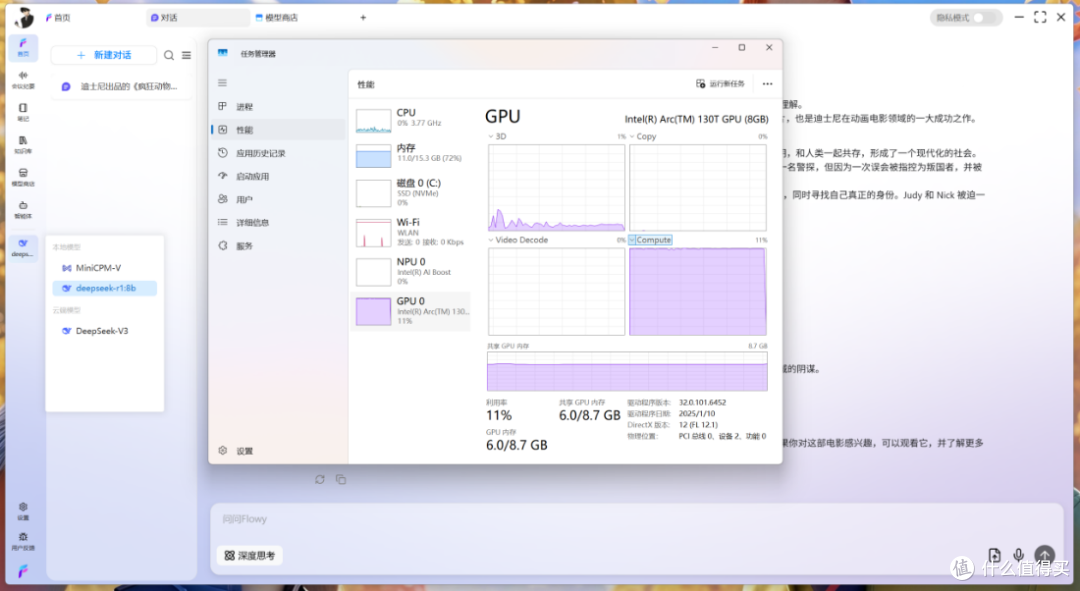Select the NPU 0 performance entry
This screenshot has height=591, width=1080.
click(x=412, y=271)
